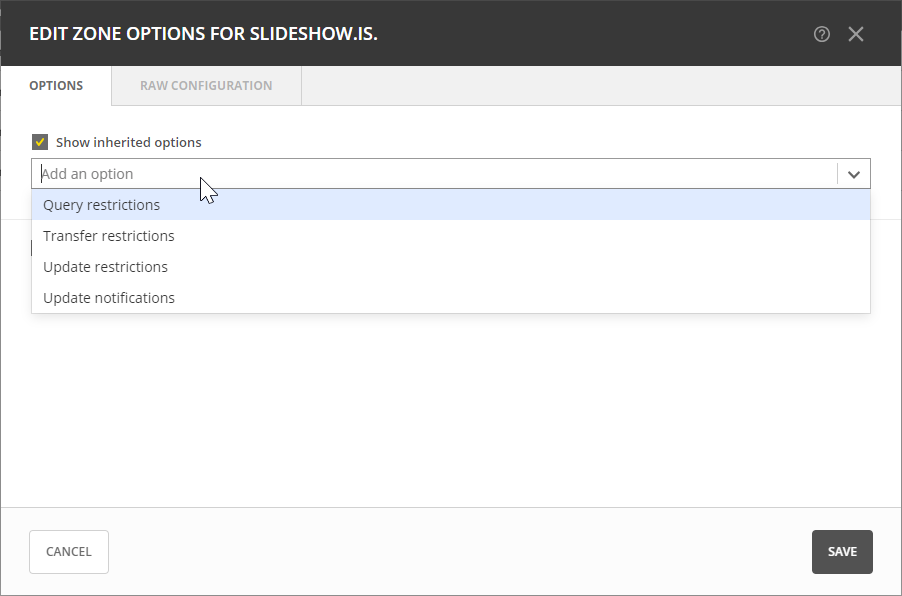Viewport: 902px width, 596px height.
Task: Click the blank body area below the option list
Action: 450,410
